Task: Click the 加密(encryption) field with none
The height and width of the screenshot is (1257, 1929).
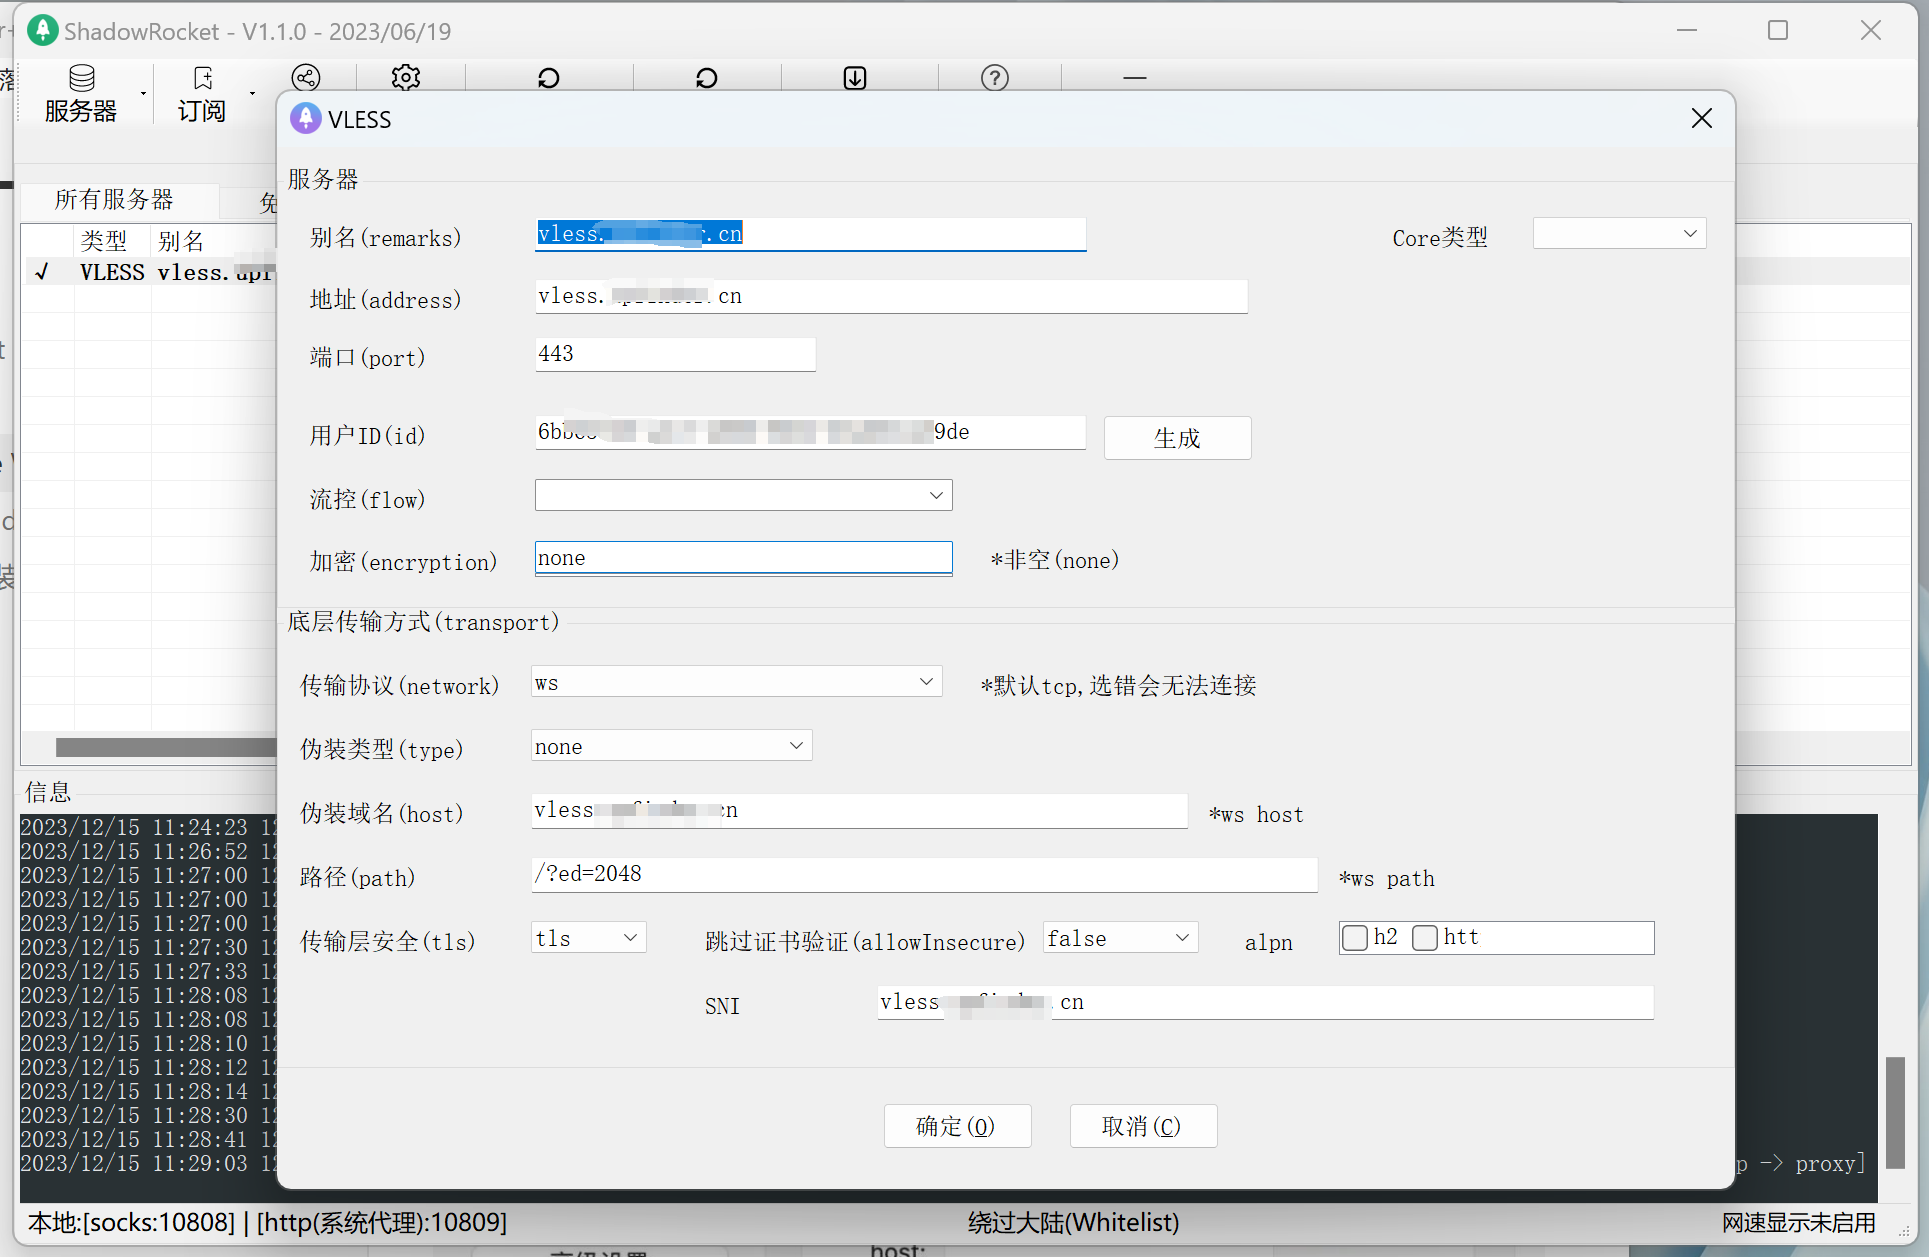Action: (743, 558)
